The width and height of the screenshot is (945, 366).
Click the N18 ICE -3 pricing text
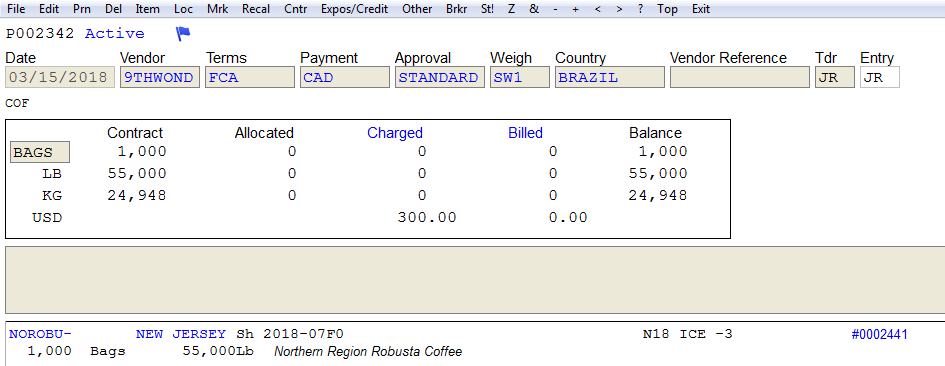[x=688, y=334]
